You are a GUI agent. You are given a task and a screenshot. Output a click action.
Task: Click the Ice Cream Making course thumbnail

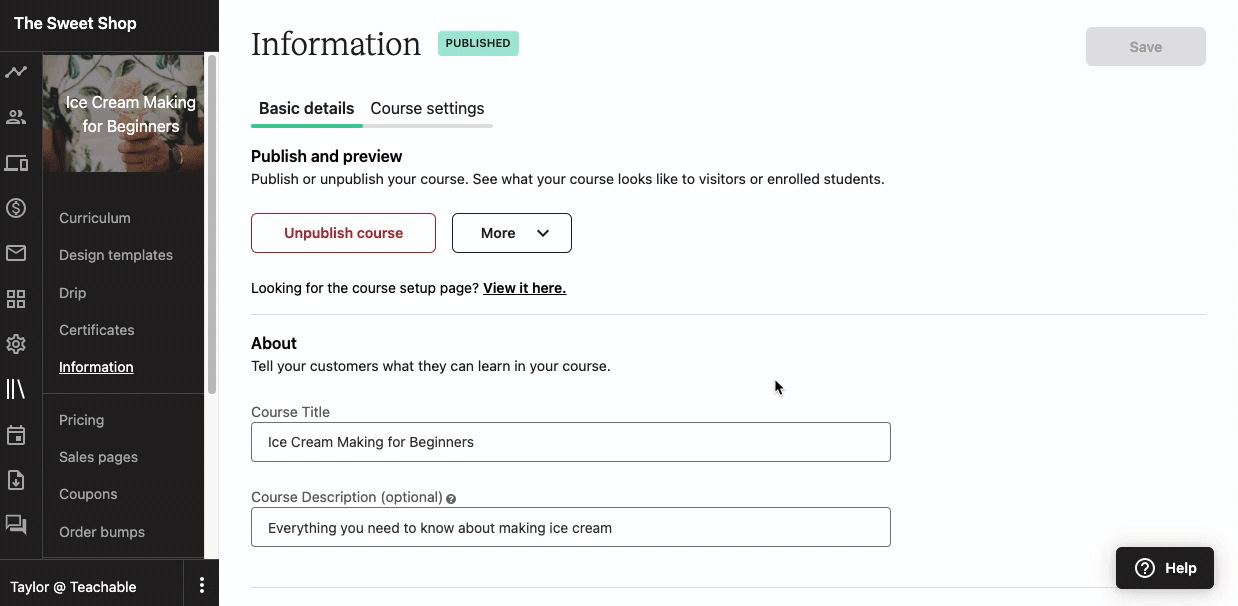coord(123,113)
